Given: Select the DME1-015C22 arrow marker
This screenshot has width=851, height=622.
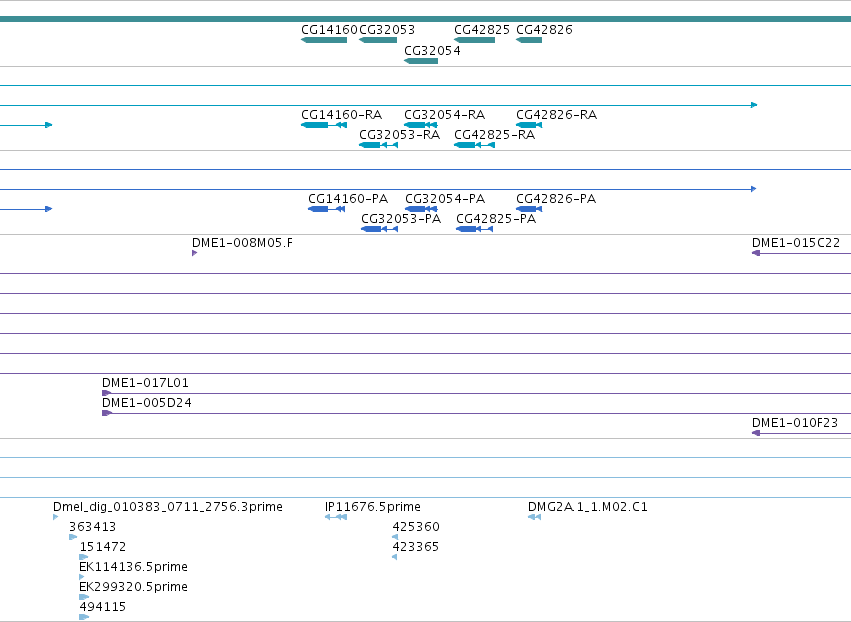Looking at the screenshot, I should pyautogui.click(x=755, y=253).
